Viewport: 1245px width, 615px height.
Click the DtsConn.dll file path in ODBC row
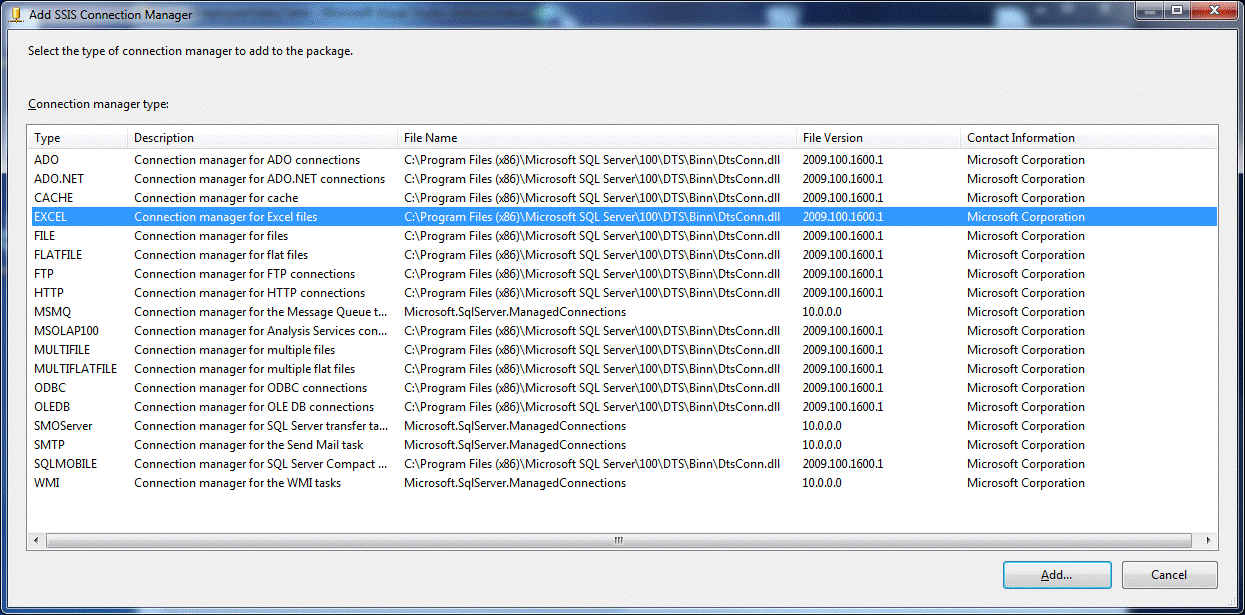[x=592, y=388]
